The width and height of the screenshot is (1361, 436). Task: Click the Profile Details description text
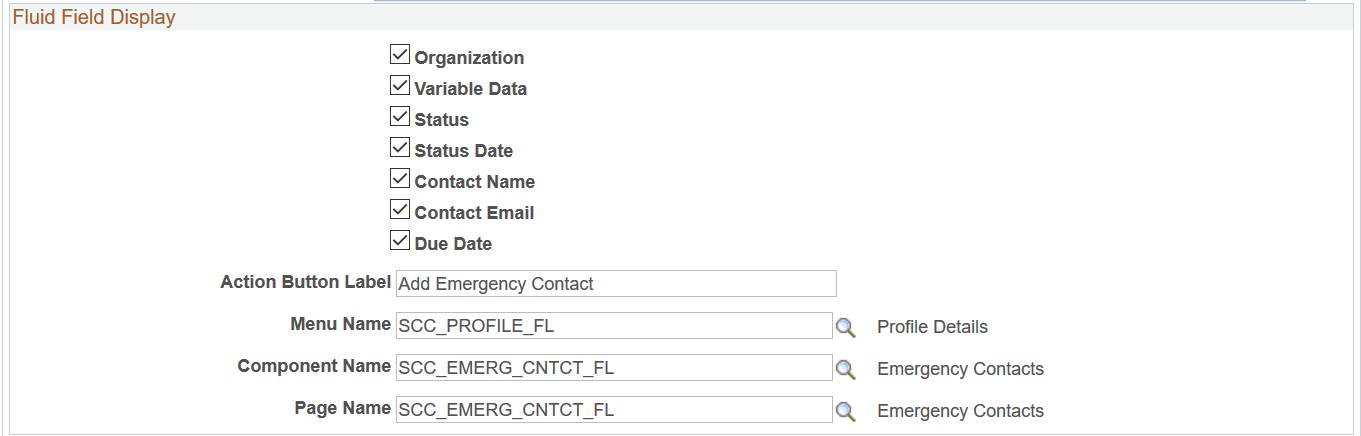click(x=932, y=327)
